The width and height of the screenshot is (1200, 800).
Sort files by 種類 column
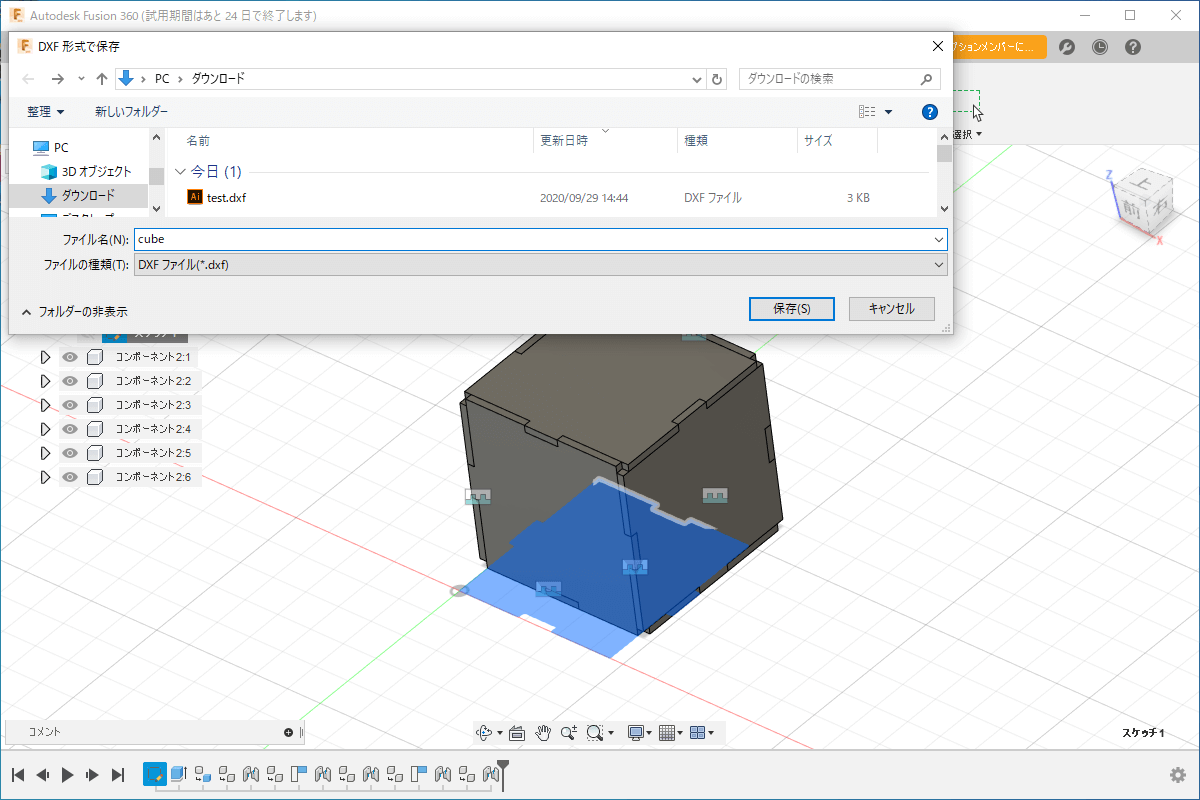[x=696, y=141]
